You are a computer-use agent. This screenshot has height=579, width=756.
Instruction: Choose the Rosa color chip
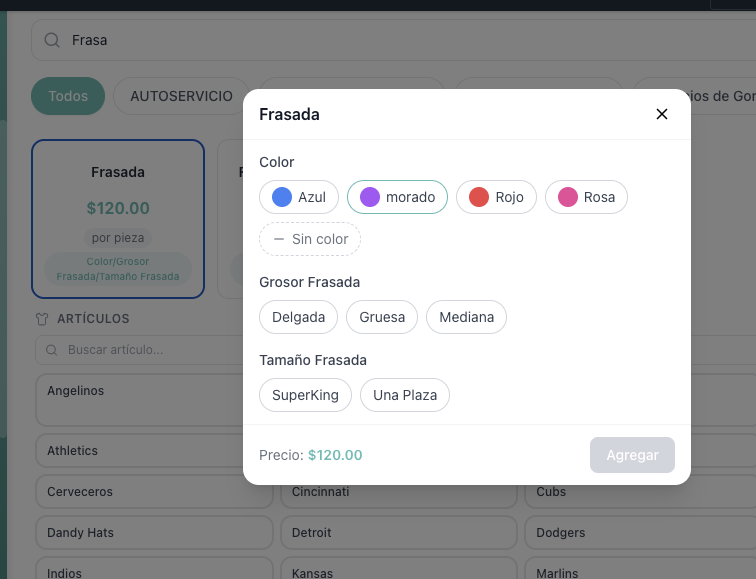point(586,197)
